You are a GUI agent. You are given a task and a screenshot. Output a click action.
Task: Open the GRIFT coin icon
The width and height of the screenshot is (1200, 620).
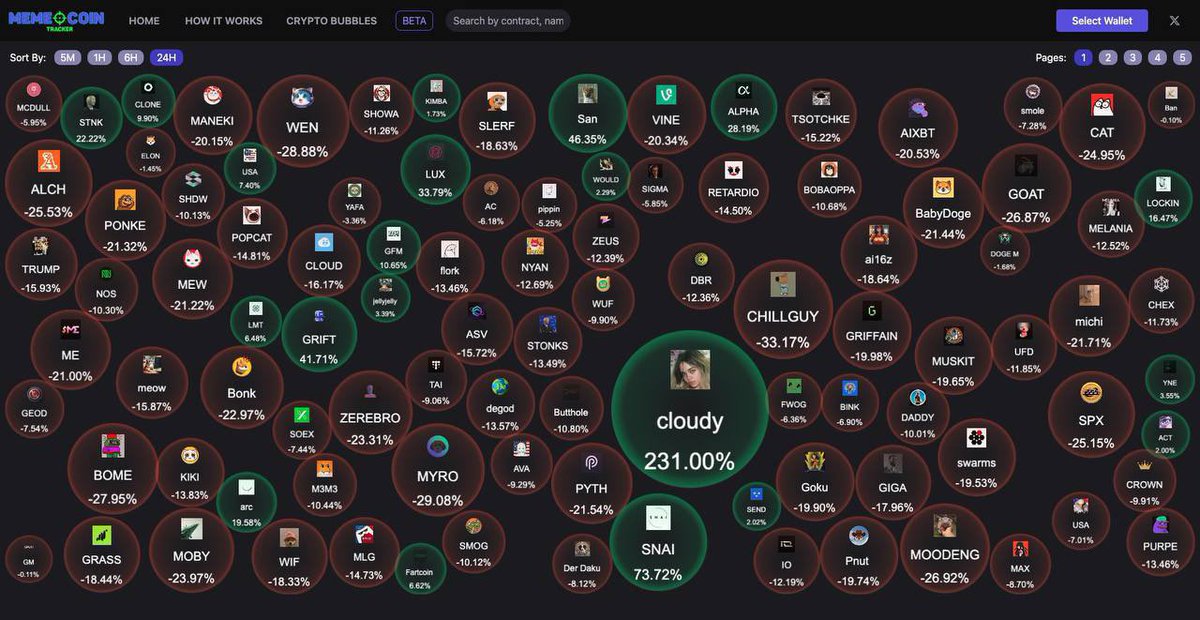(x=319, y=316)
